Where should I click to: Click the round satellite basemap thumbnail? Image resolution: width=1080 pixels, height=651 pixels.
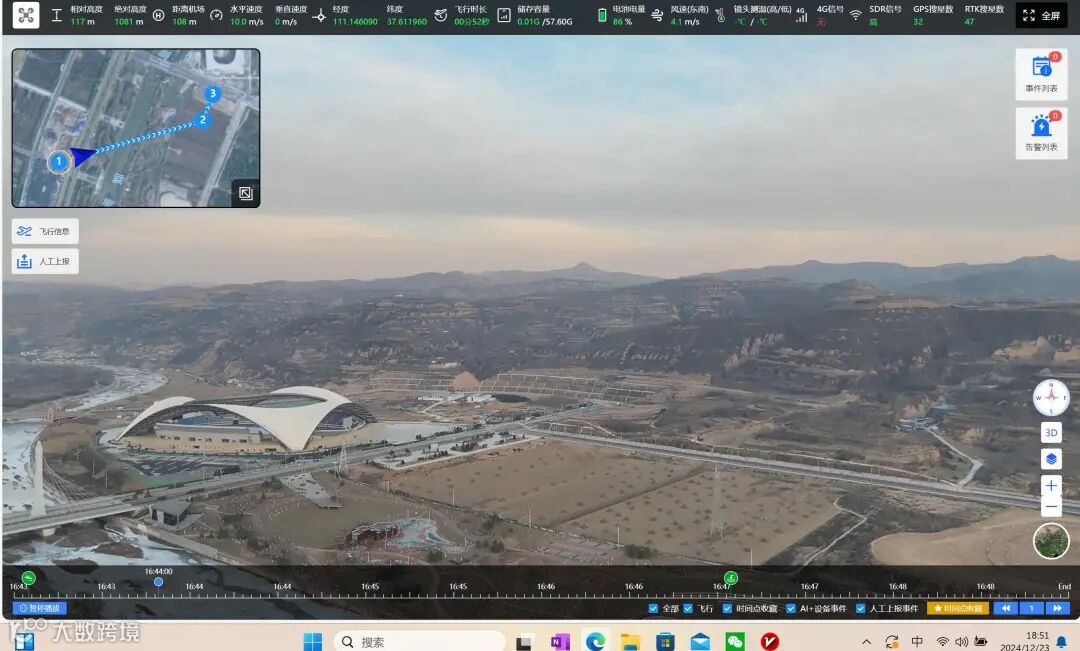1051,541
